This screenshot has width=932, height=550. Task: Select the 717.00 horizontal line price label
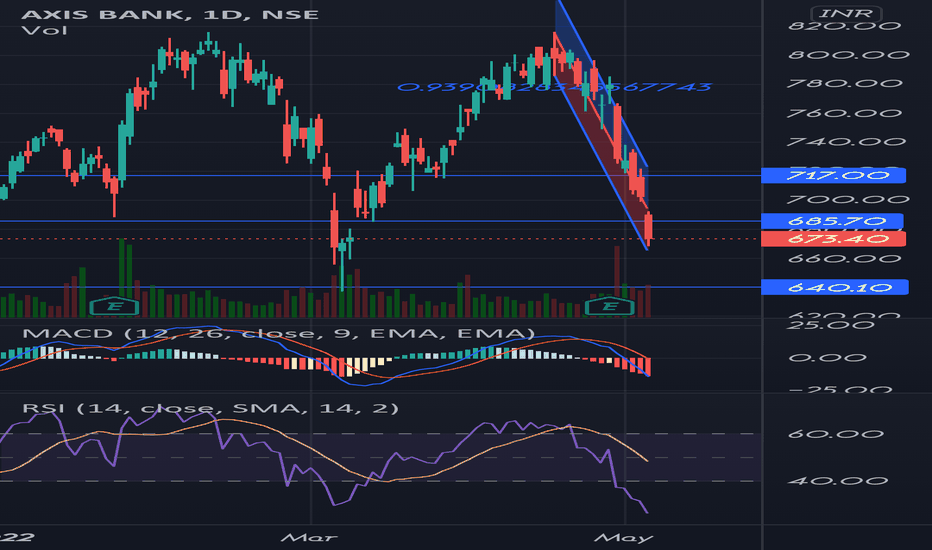tap(833, 175)
